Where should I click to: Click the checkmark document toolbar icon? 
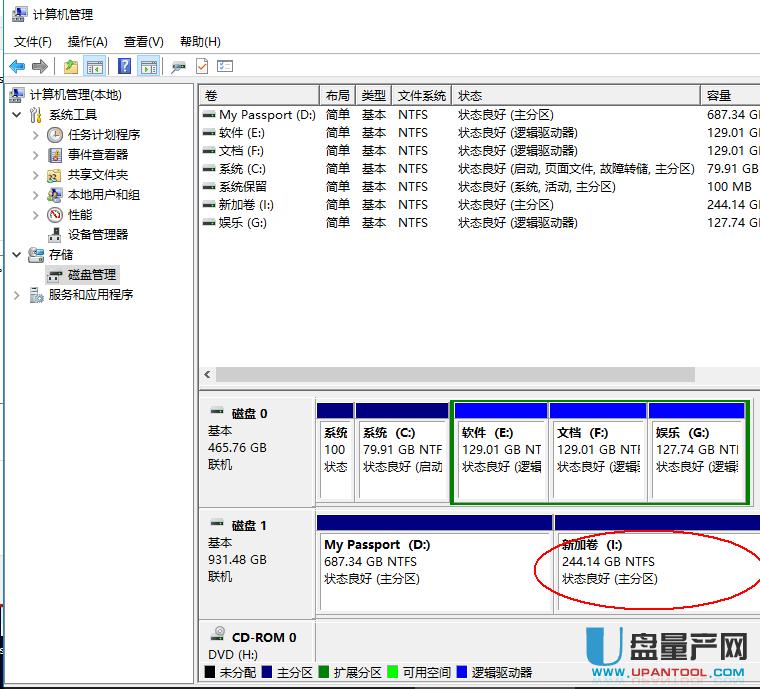201,66
